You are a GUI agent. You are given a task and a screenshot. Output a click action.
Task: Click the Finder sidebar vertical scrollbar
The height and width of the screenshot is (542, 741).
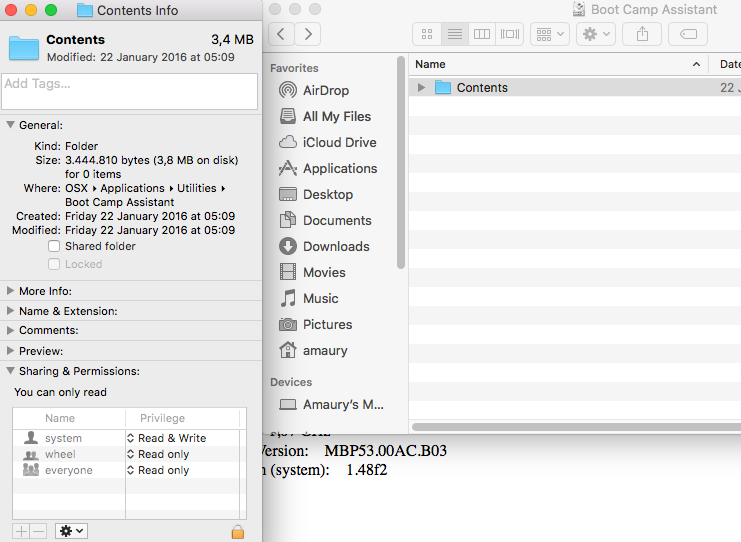coord(401,163)
